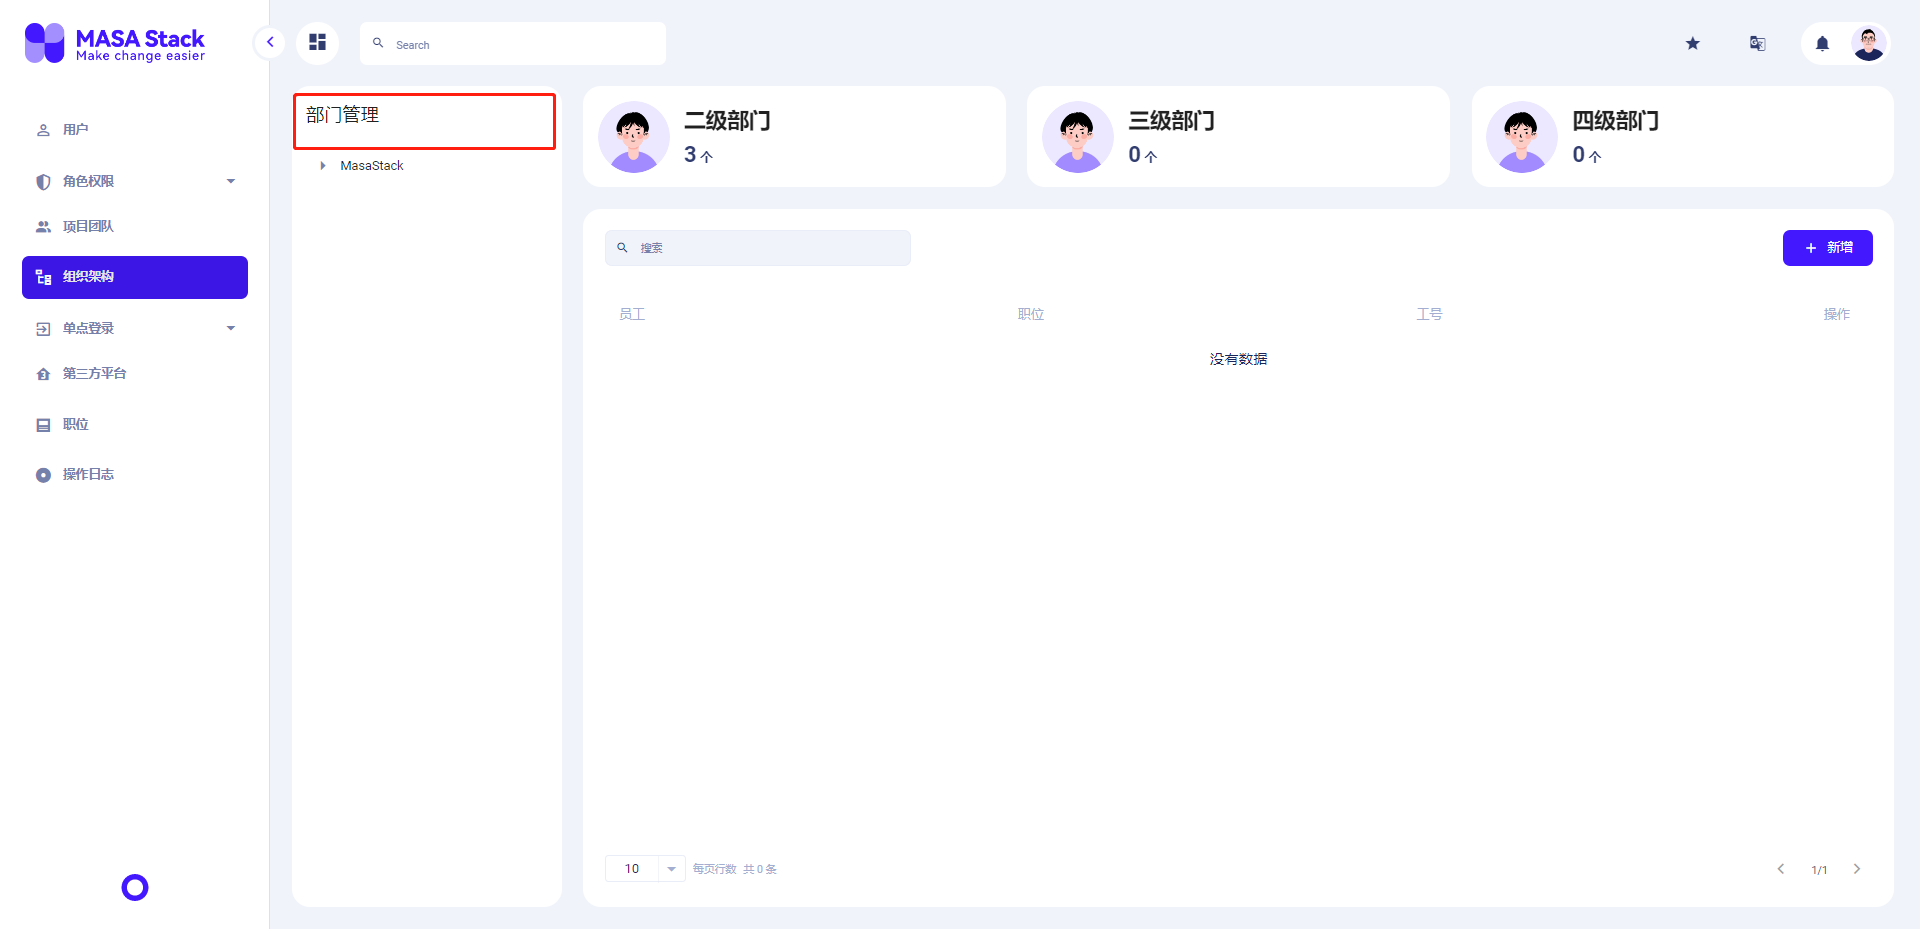The image size is (1920, 929).
Task: Click the purple circle icon at sidebar bottom
Action: [x=135, y=887]
